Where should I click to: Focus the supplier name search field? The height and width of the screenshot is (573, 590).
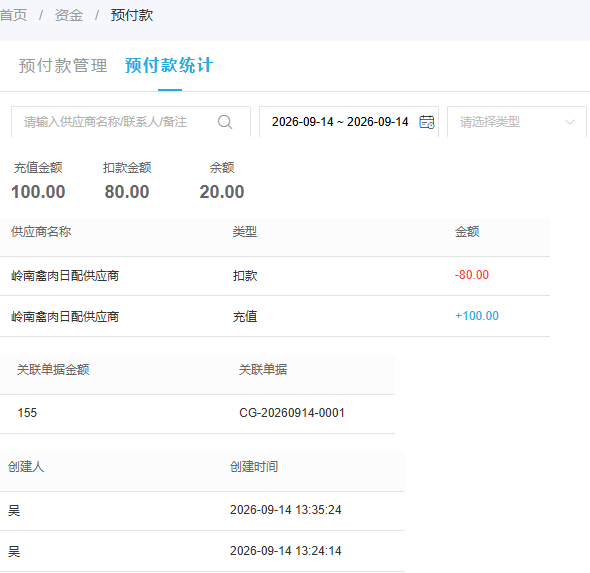(131, 122)
